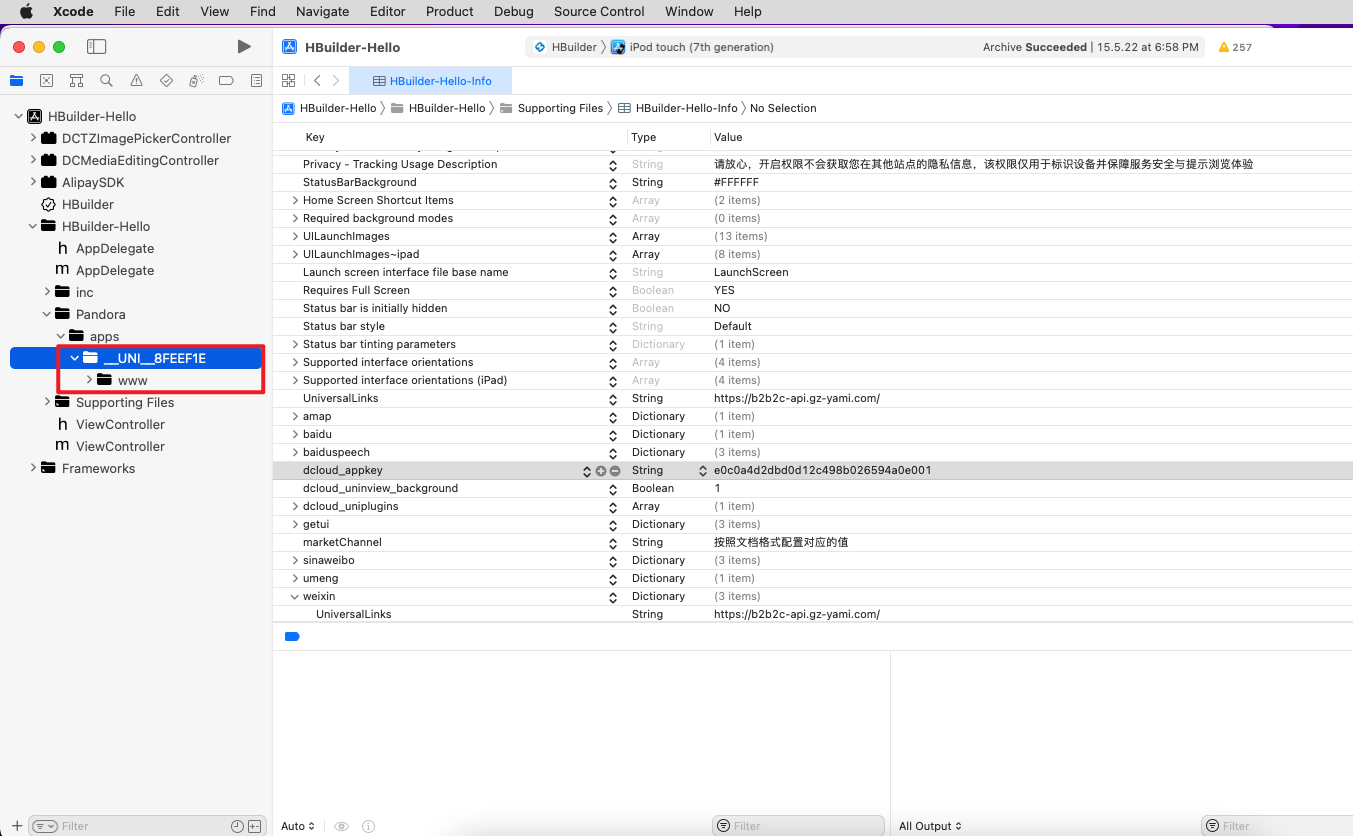1353x836 pixels.
Task: Click the Run (play) button in toolbar
Action: [x=244, y=47]
